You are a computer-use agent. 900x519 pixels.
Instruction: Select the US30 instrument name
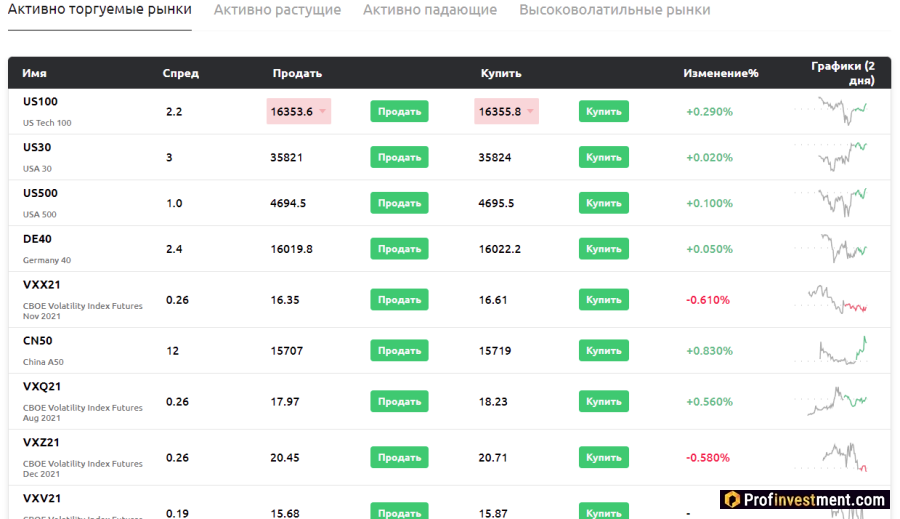37,148
